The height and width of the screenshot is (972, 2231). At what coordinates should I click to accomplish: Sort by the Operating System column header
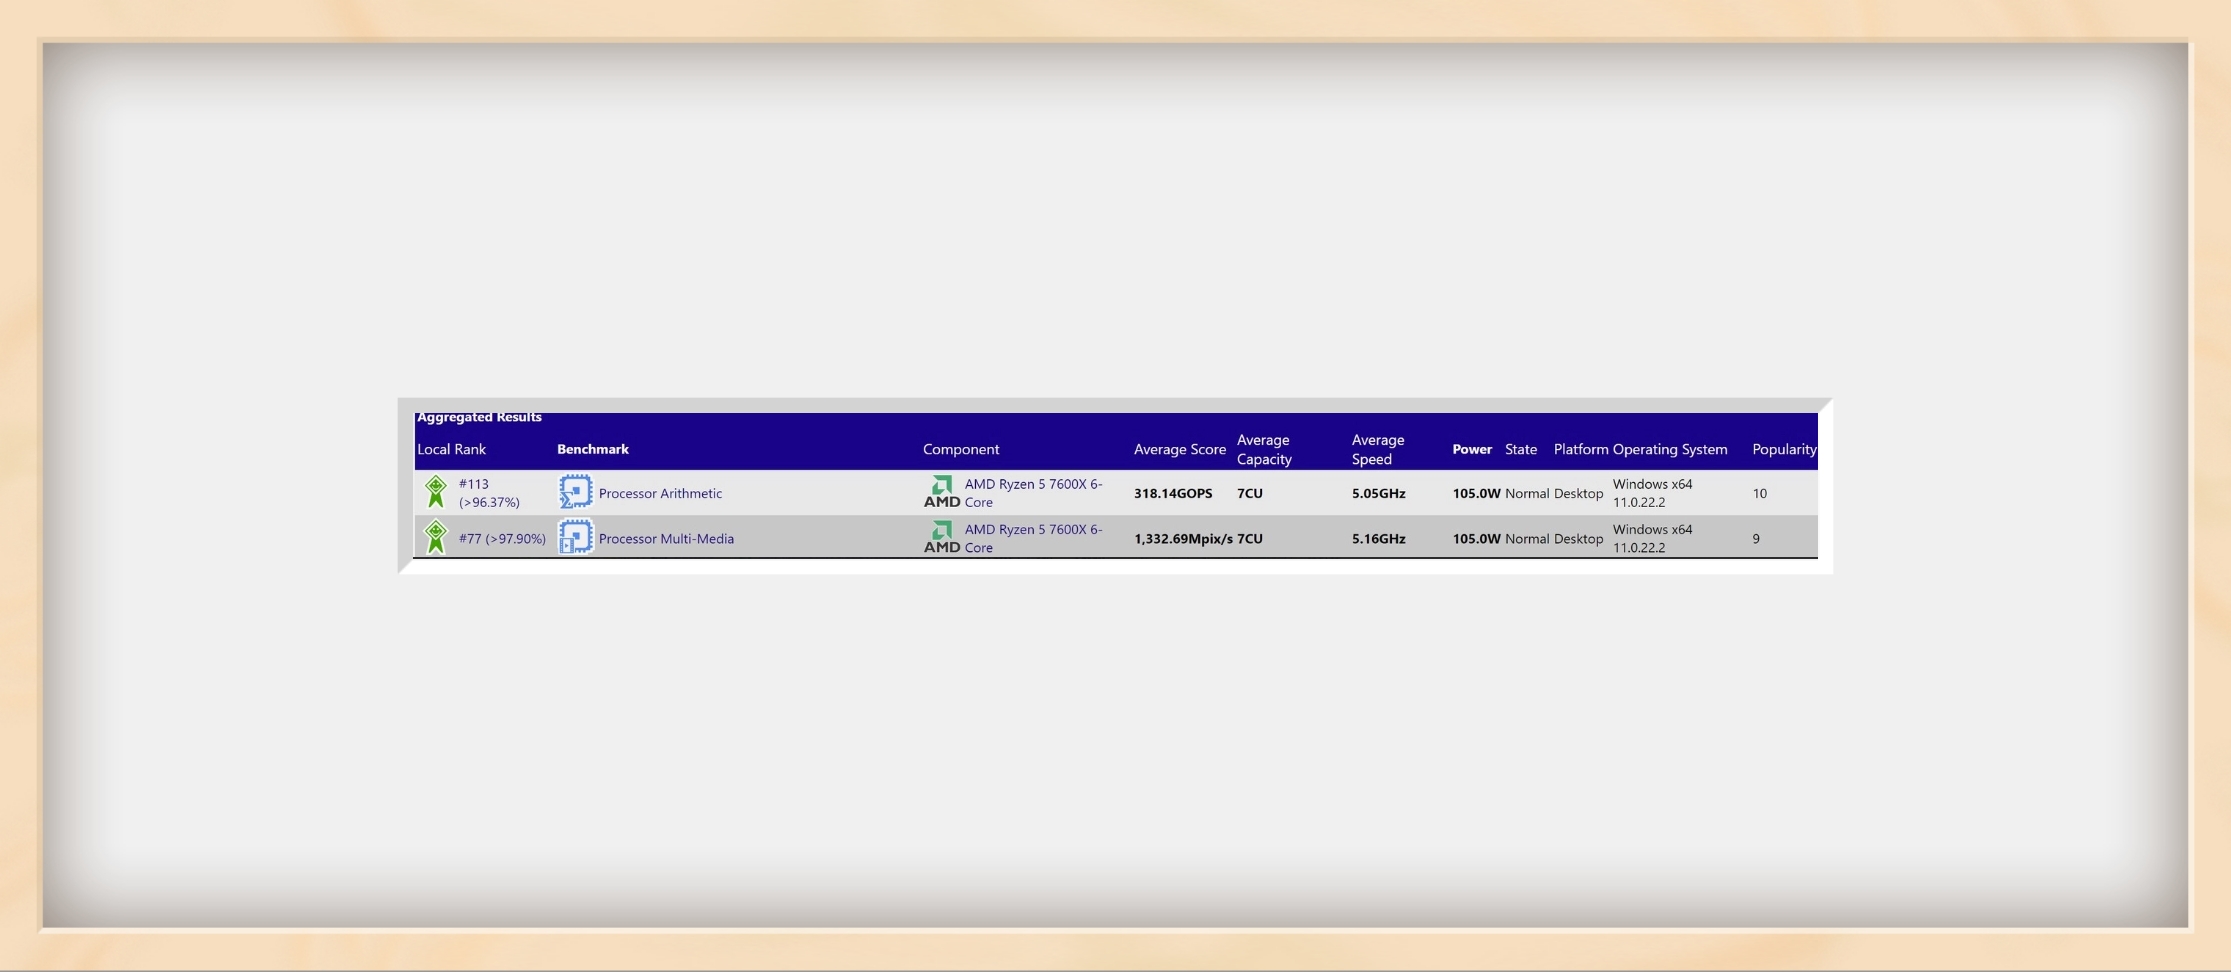[x=1670, y=449]
